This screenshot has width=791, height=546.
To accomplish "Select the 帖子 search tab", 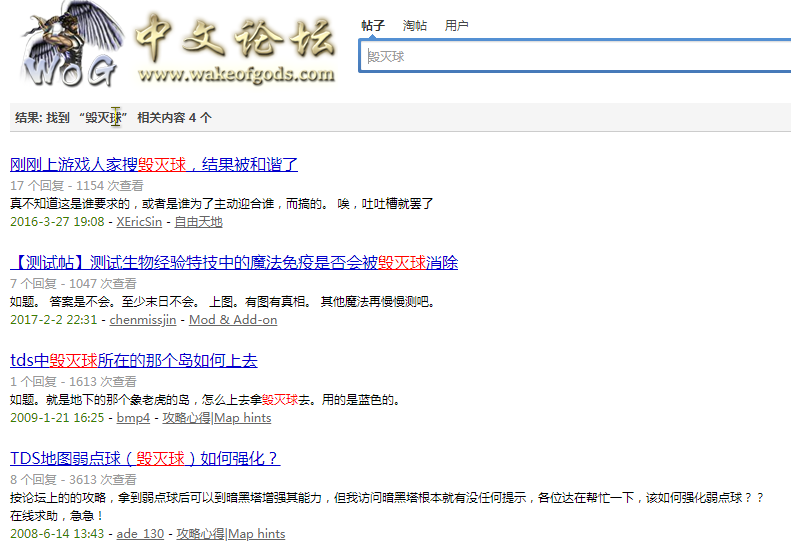I will tap(373, 25).
